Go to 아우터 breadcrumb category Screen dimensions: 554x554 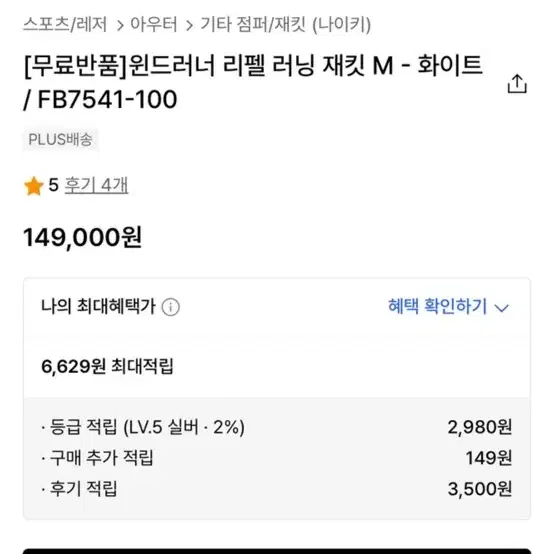pyautogui.click(x=154, y=25)
